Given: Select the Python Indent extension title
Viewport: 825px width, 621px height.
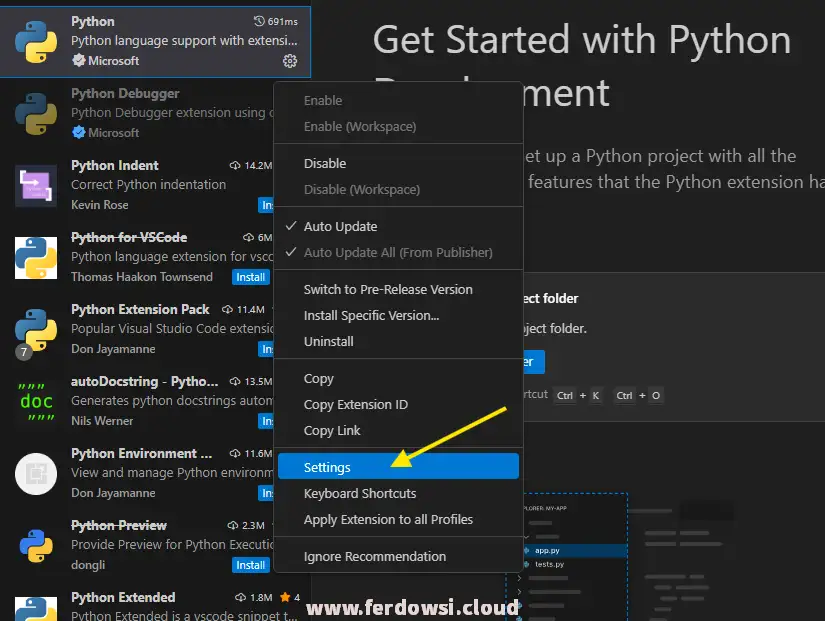Looking at the screenshot, I should 115,165.
